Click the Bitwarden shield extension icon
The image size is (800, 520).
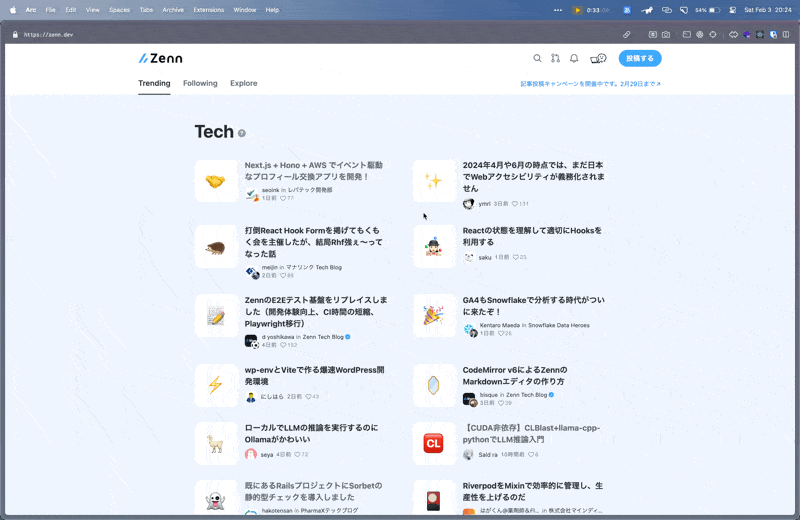(773, 35)
